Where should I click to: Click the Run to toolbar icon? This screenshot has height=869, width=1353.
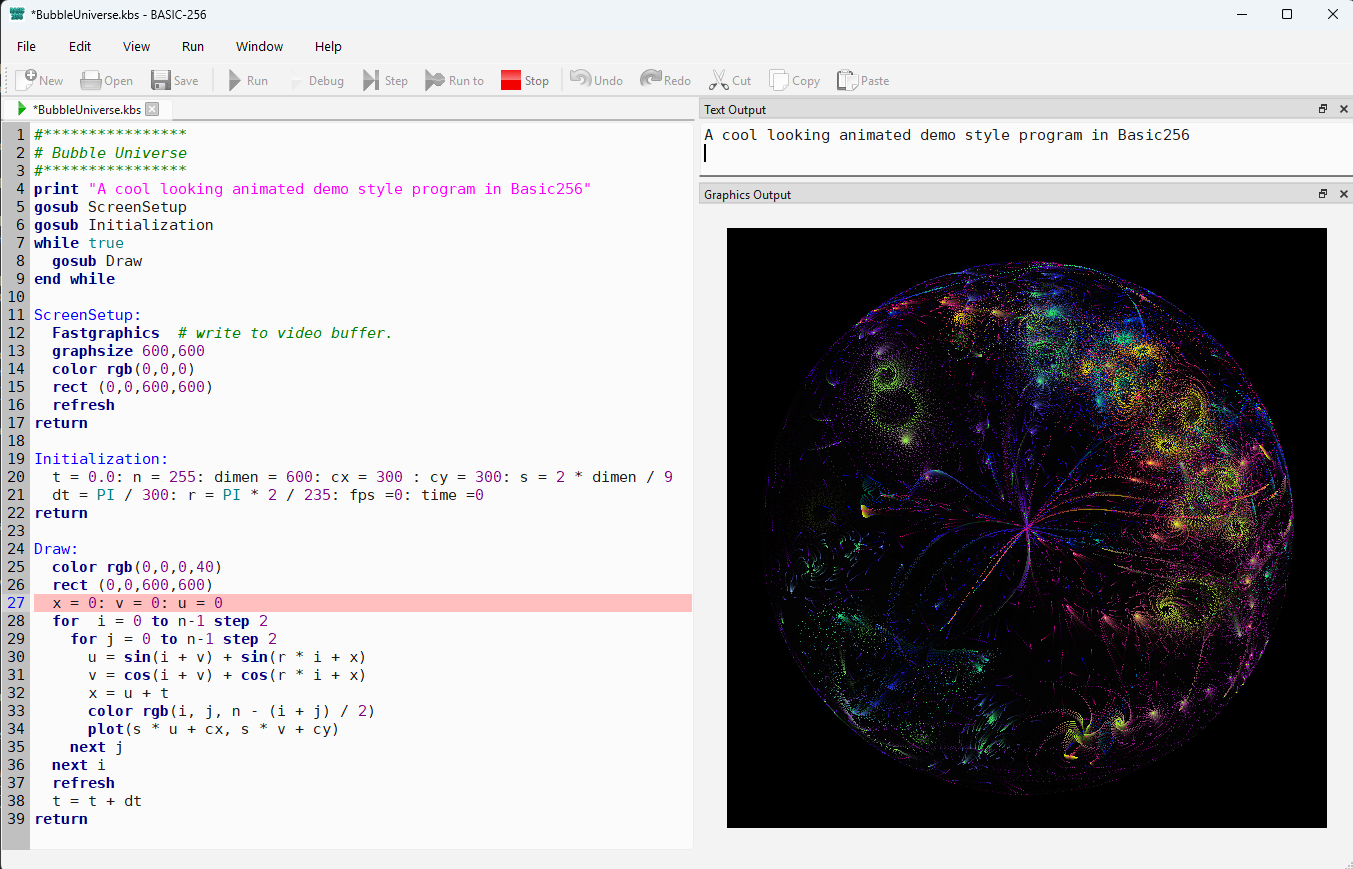[x=454, y=80]
